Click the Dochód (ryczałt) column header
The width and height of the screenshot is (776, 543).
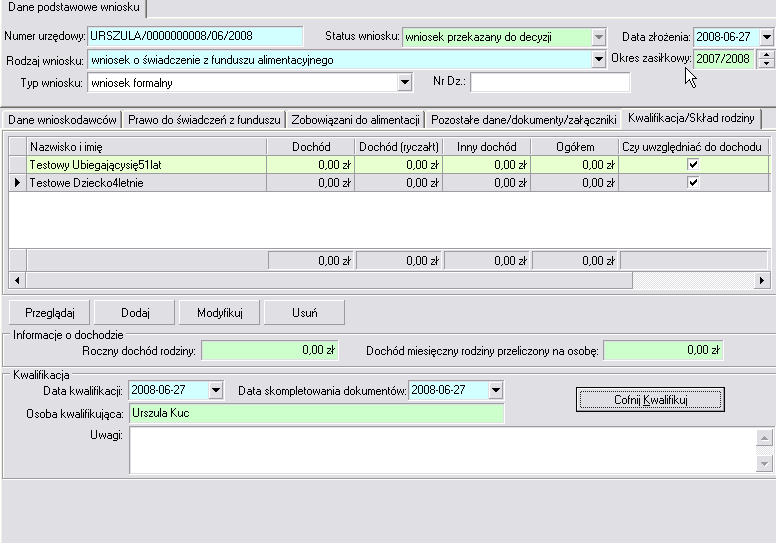[x=399, y=147]
